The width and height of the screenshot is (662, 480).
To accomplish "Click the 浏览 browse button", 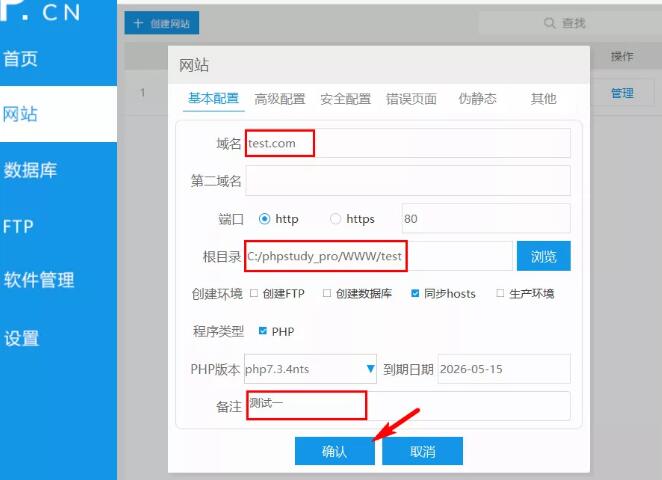I will coord(544,256).
